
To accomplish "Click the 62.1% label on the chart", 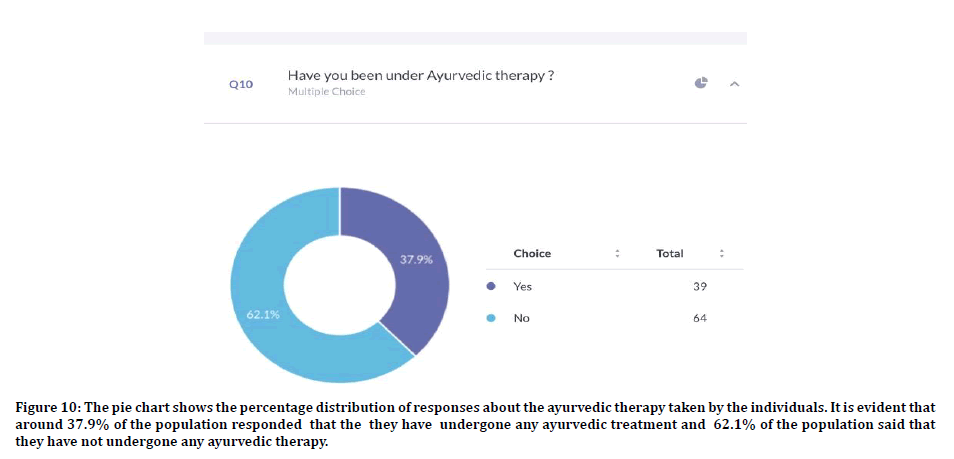I will 263,315.
